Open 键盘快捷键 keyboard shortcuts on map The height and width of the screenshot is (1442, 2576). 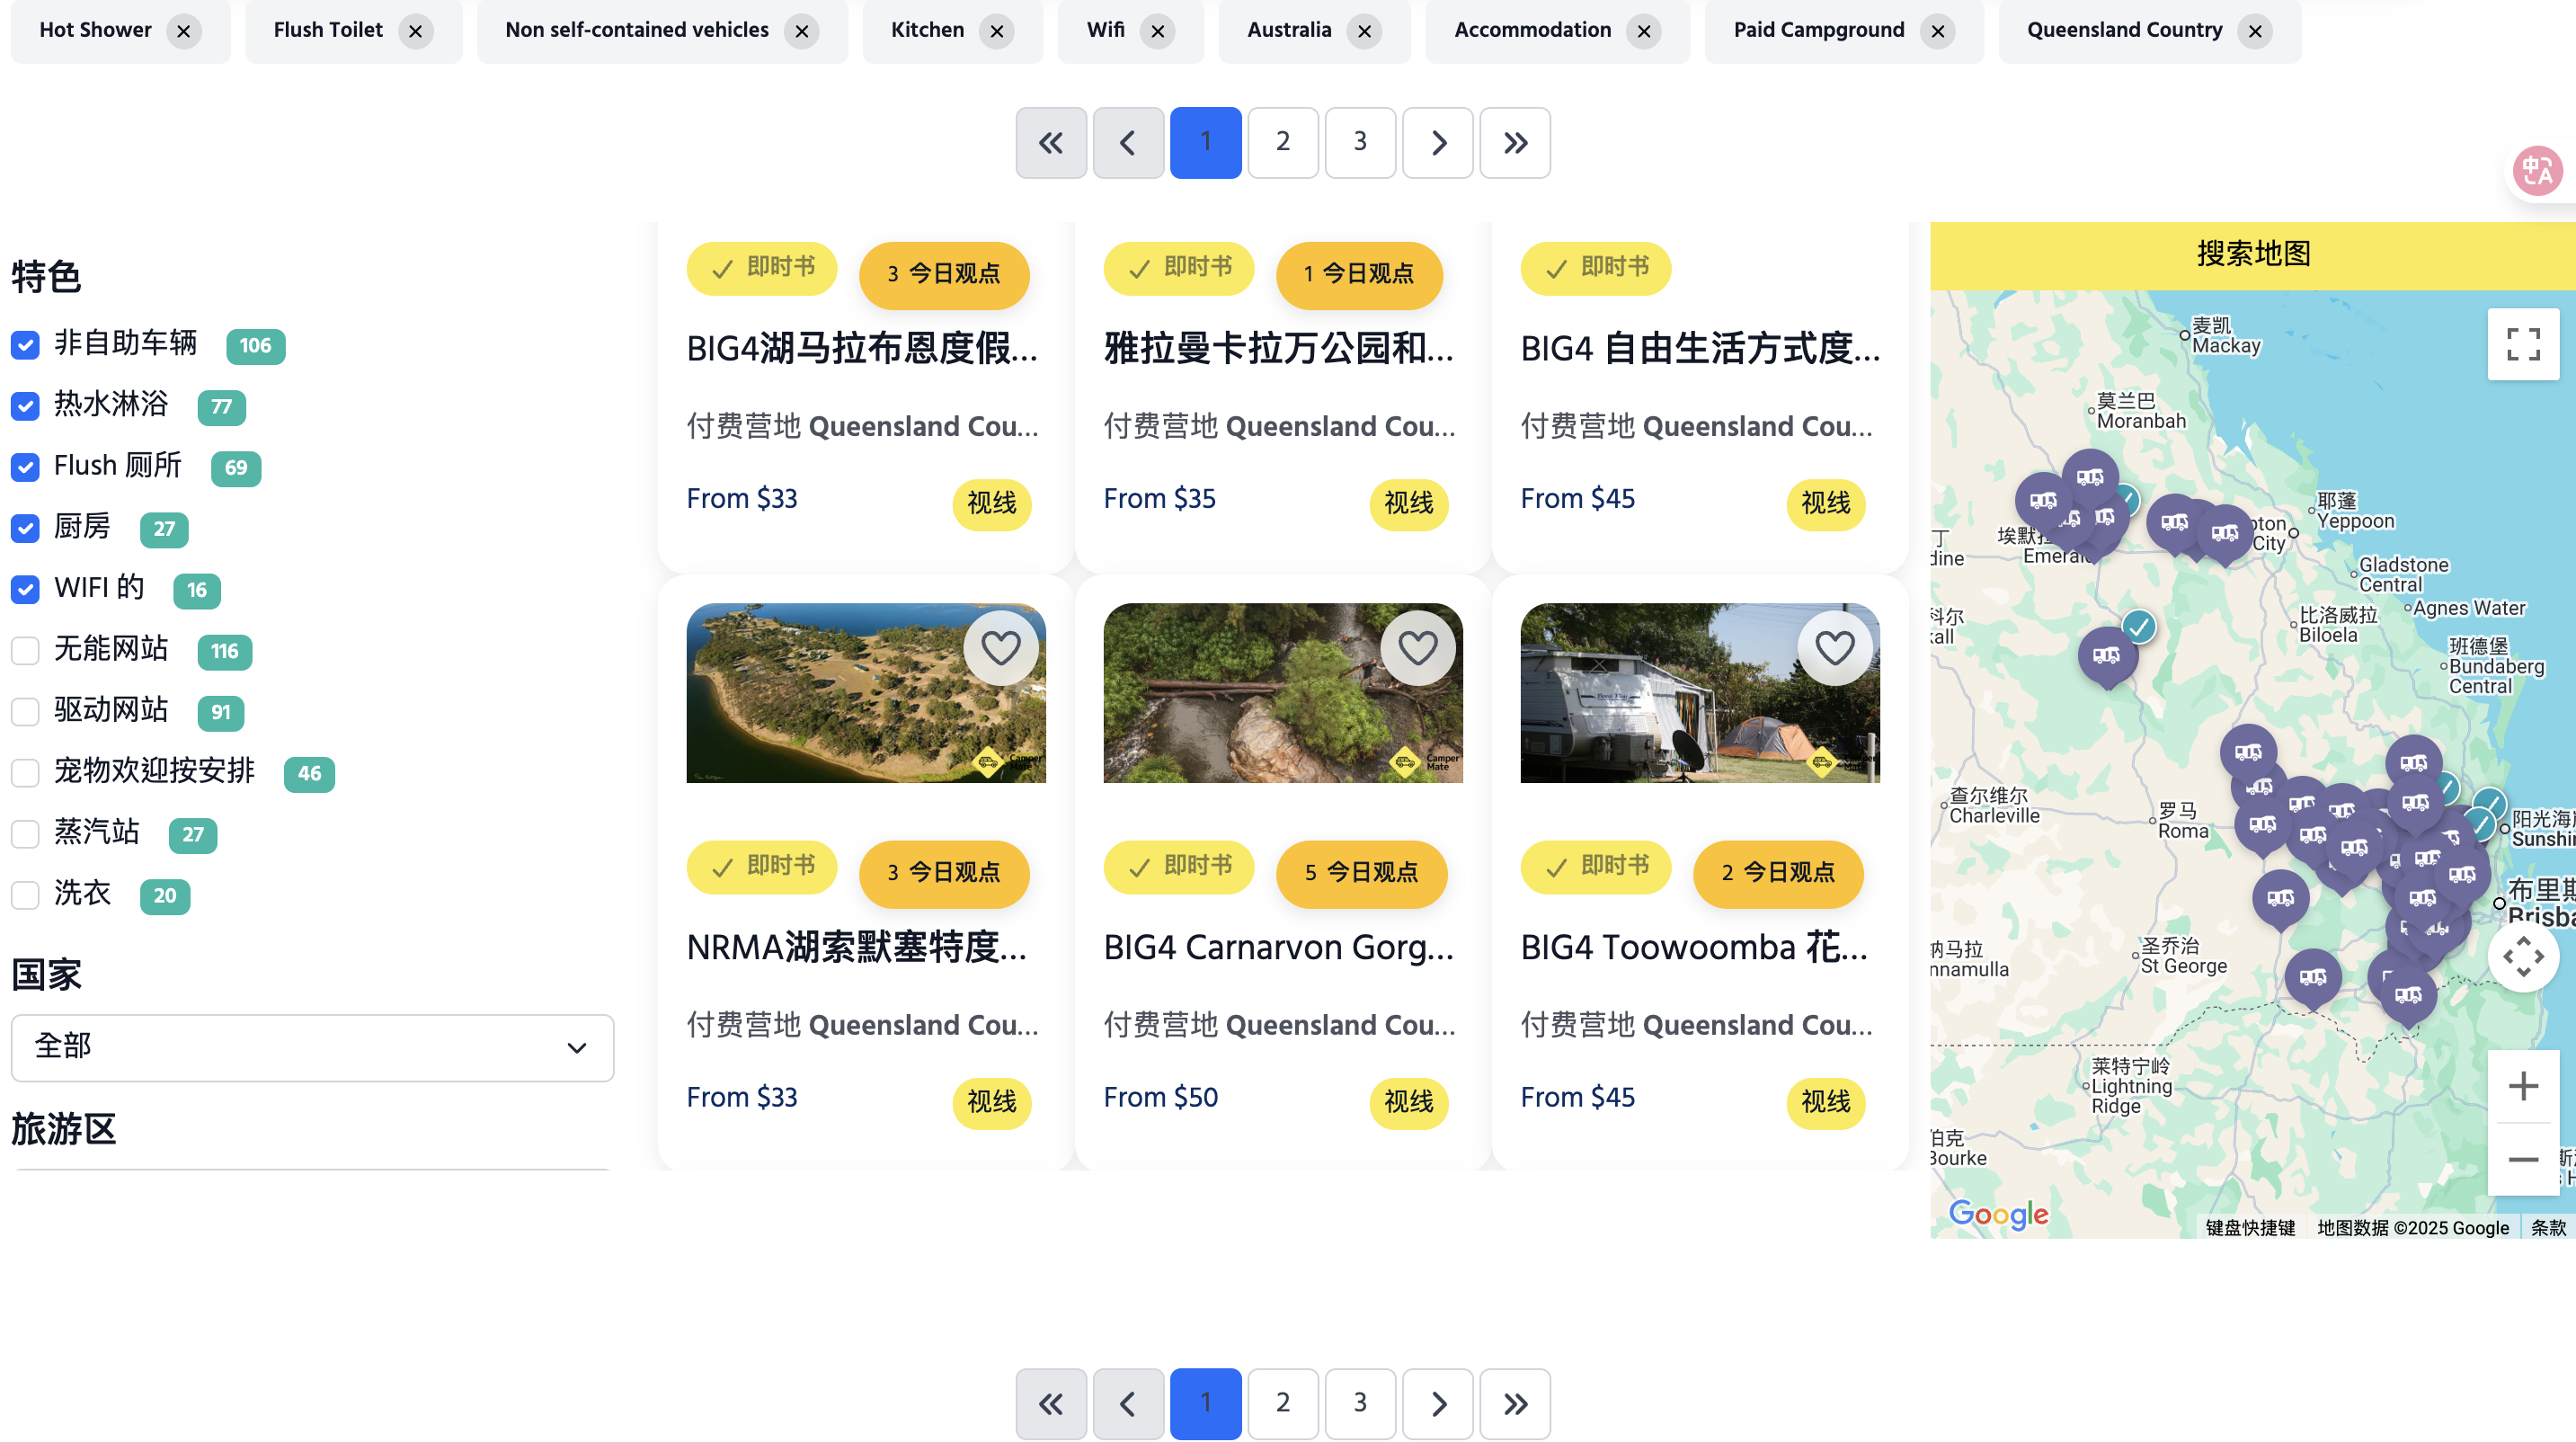[2250, 1227]
